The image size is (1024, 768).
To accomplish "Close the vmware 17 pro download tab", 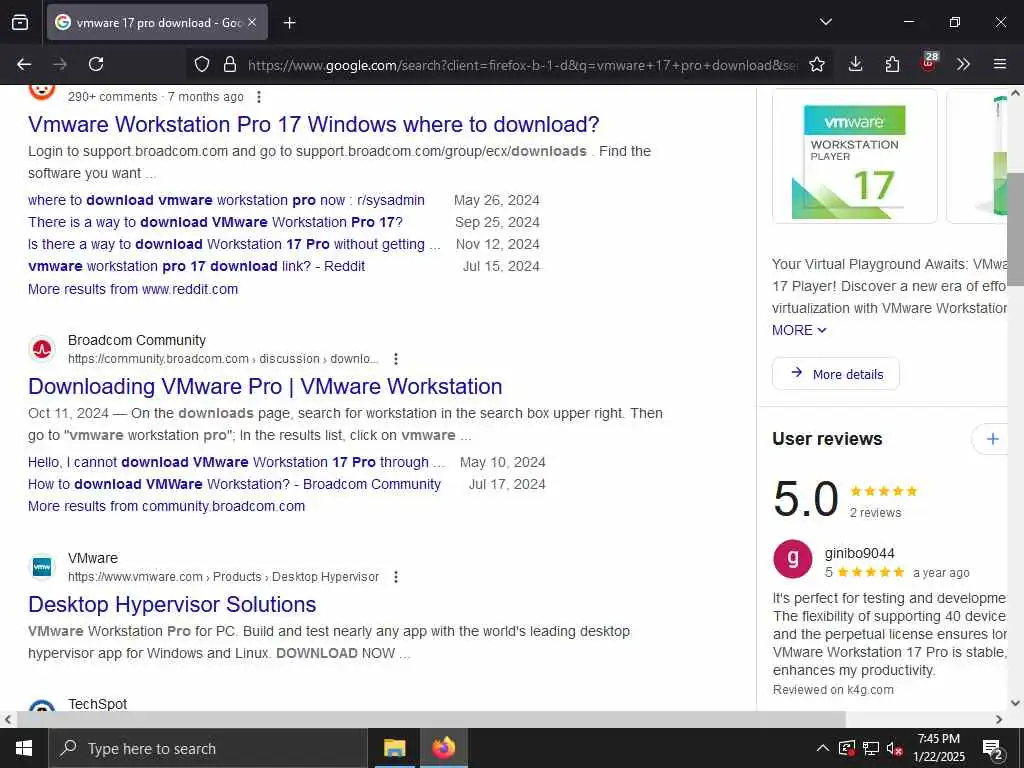I will pyautogui.click(x=252, y=22).
